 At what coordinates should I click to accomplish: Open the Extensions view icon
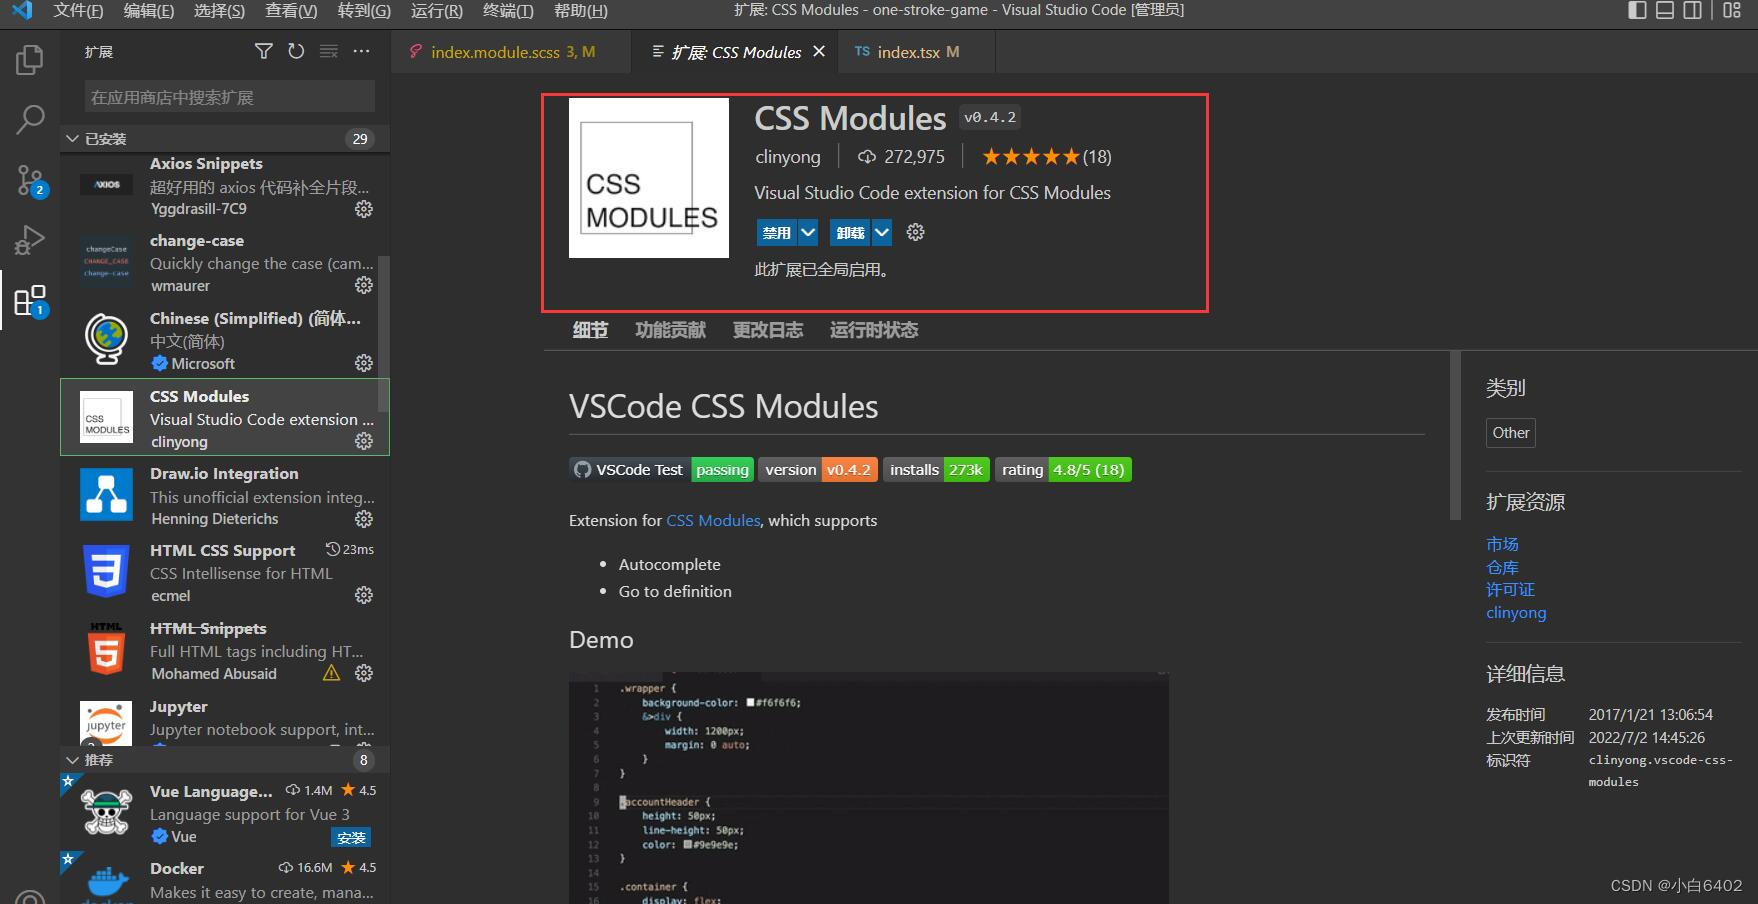(x=30, y=301)
